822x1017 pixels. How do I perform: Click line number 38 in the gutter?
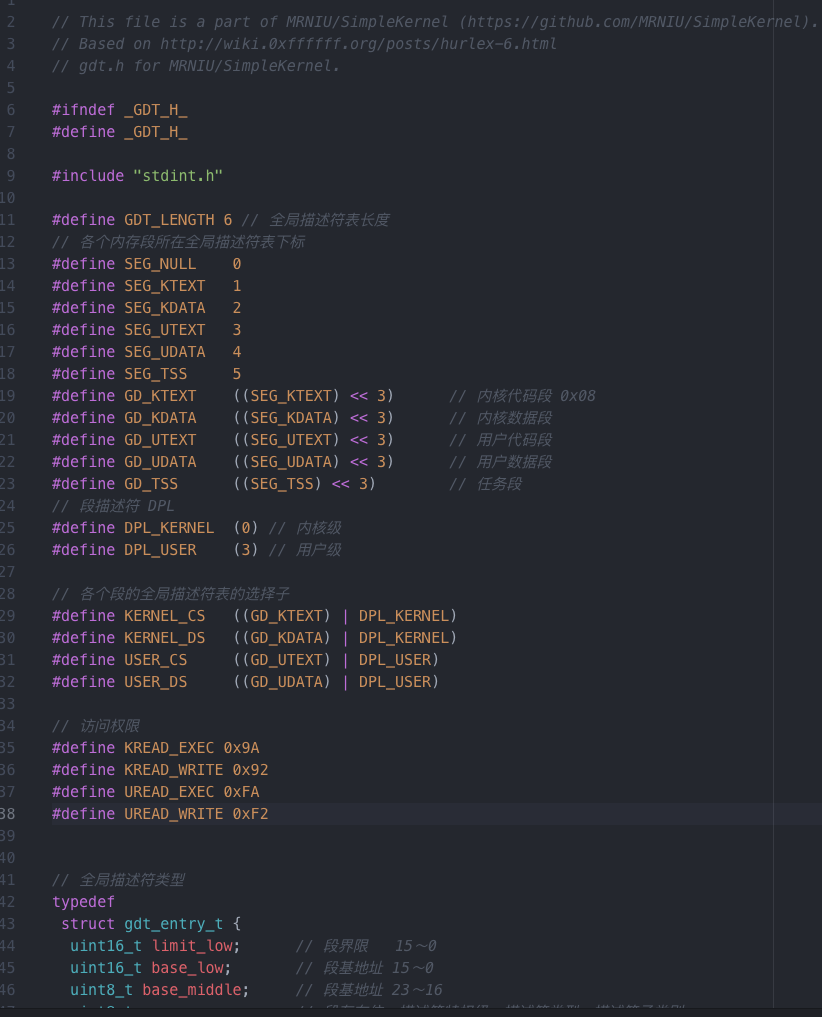click(x=8, y=813)
